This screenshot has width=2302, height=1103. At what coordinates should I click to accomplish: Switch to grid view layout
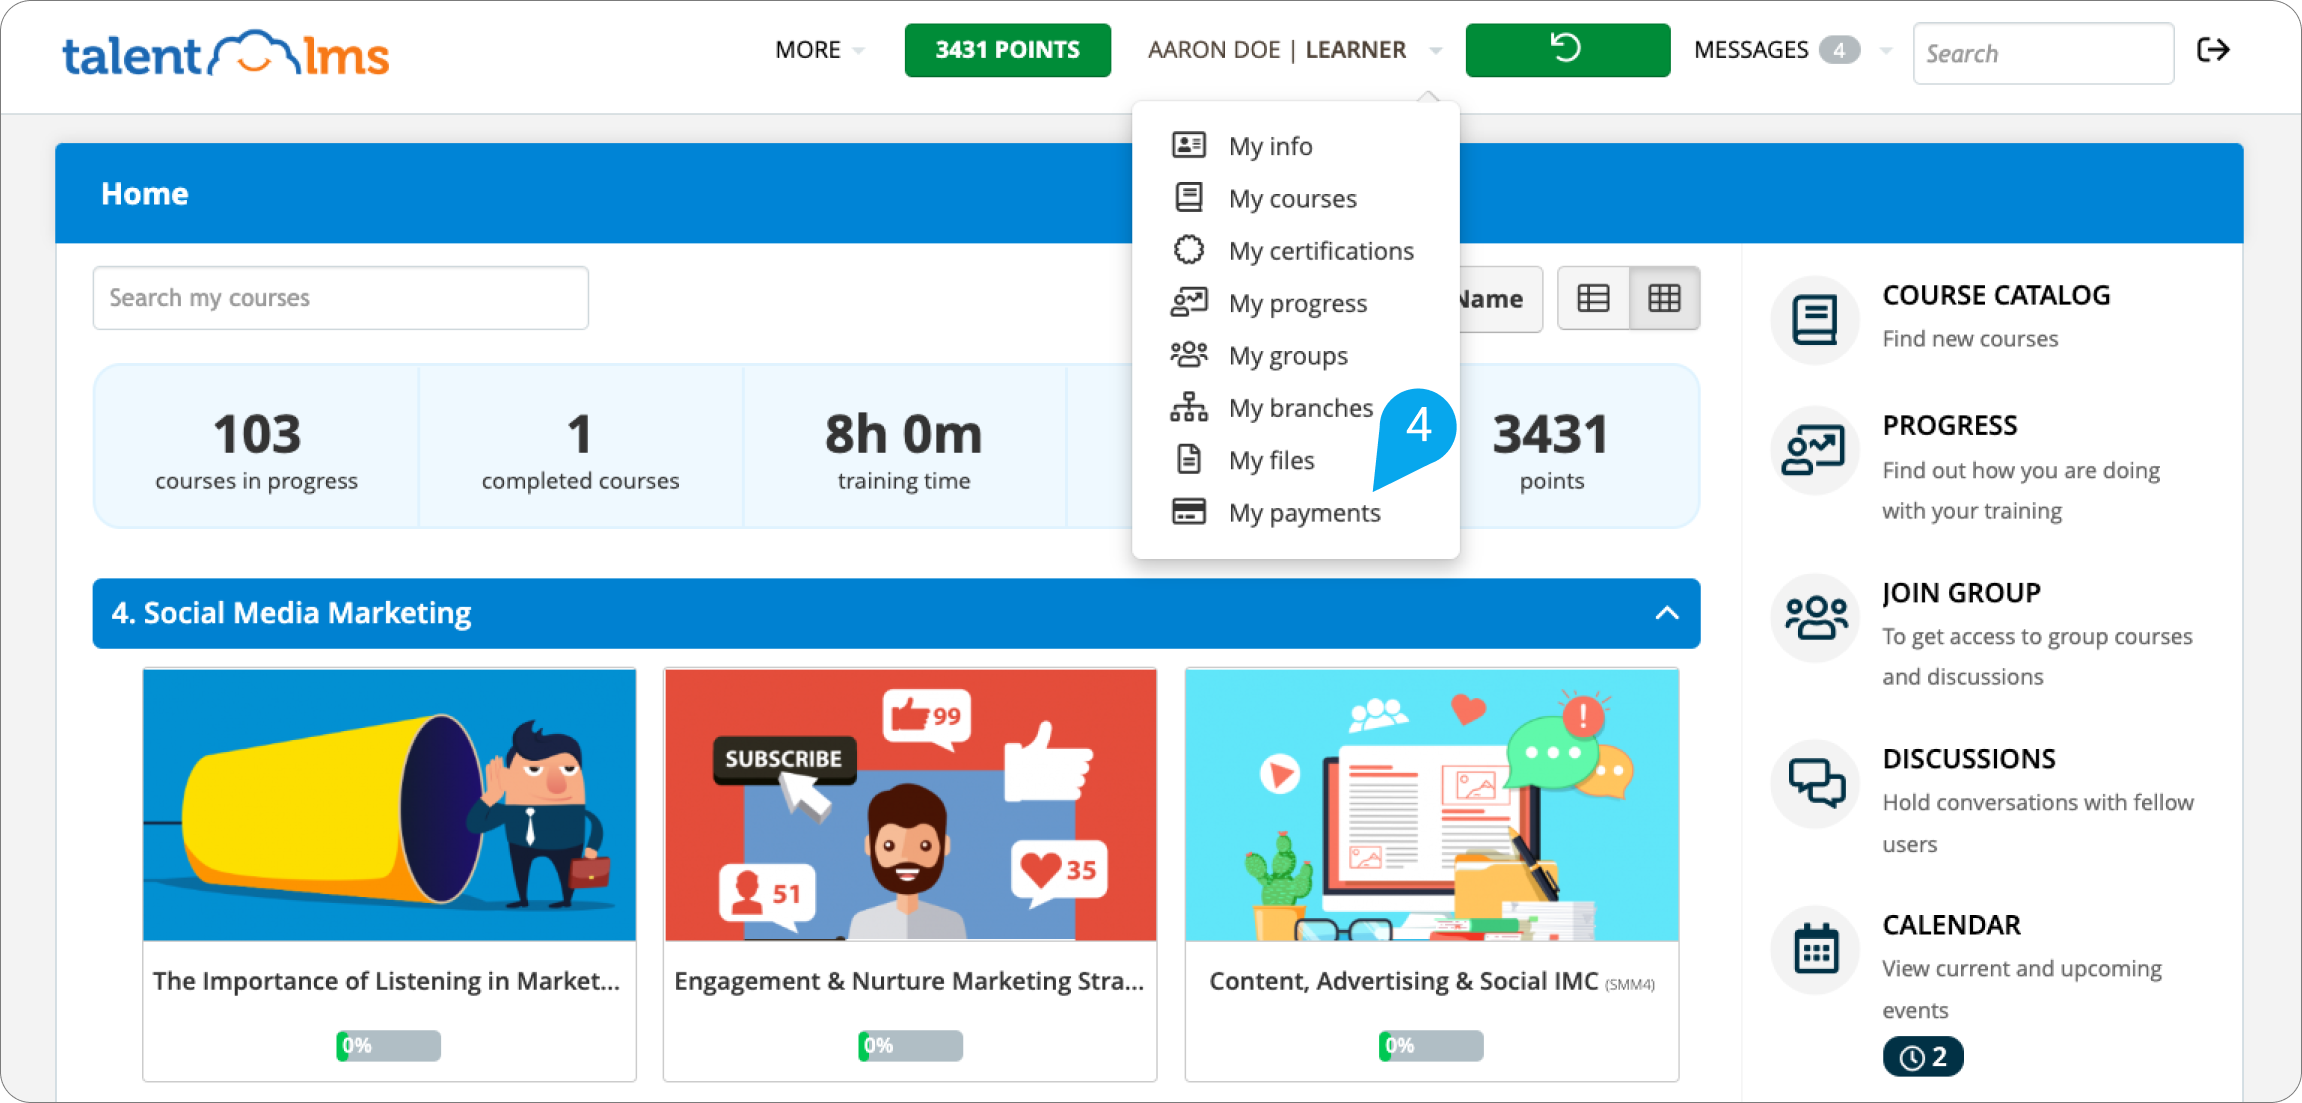pos(1665,298)
